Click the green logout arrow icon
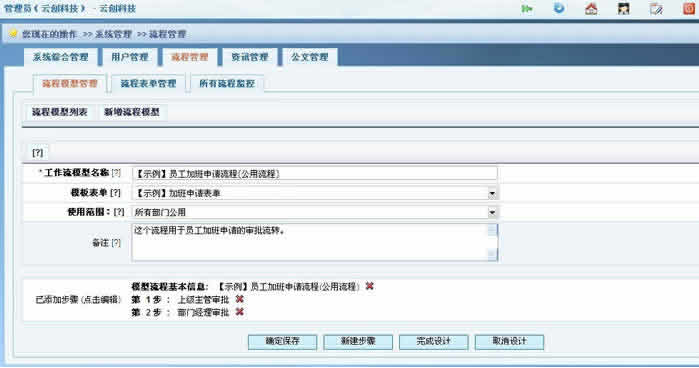Image resolution: width=699 pixels, height=368 pixels. click(527, 9)
